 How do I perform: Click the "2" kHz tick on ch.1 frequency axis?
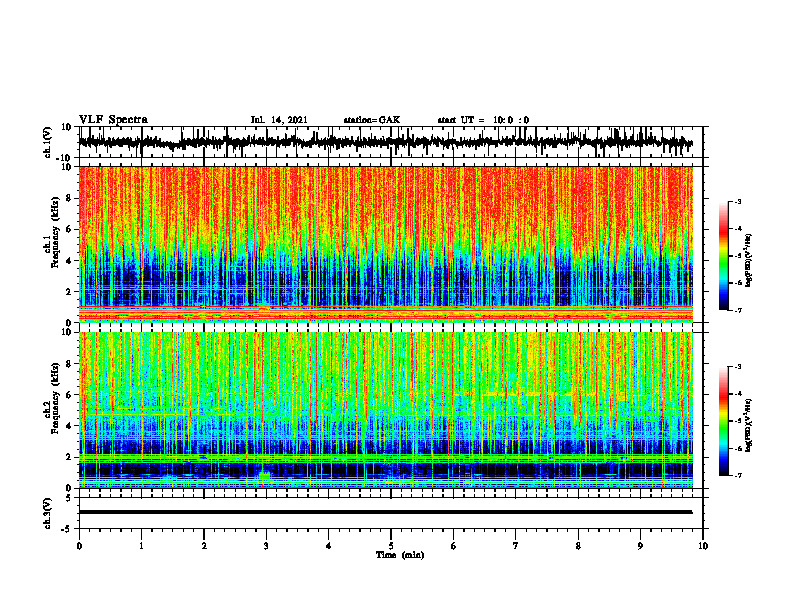coord(69,291)
